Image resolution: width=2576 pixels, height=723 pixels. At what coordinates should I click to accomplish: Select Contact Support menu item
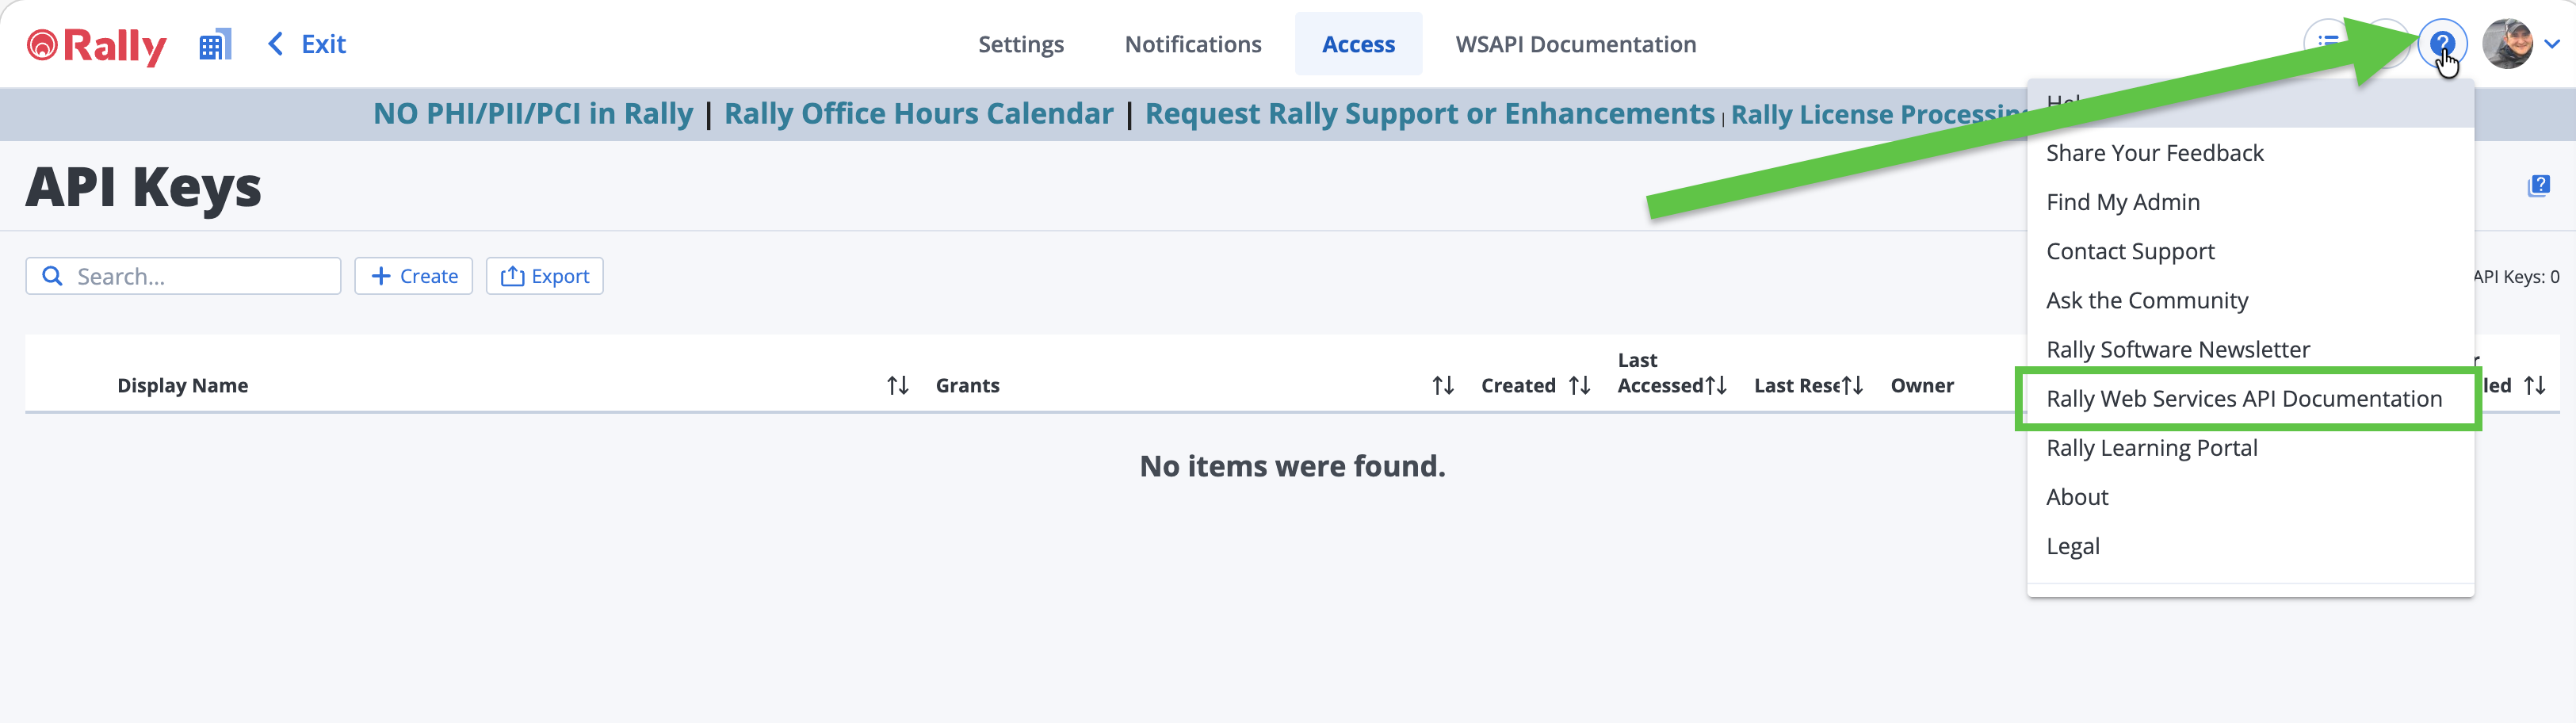[x=2250, y=251]
